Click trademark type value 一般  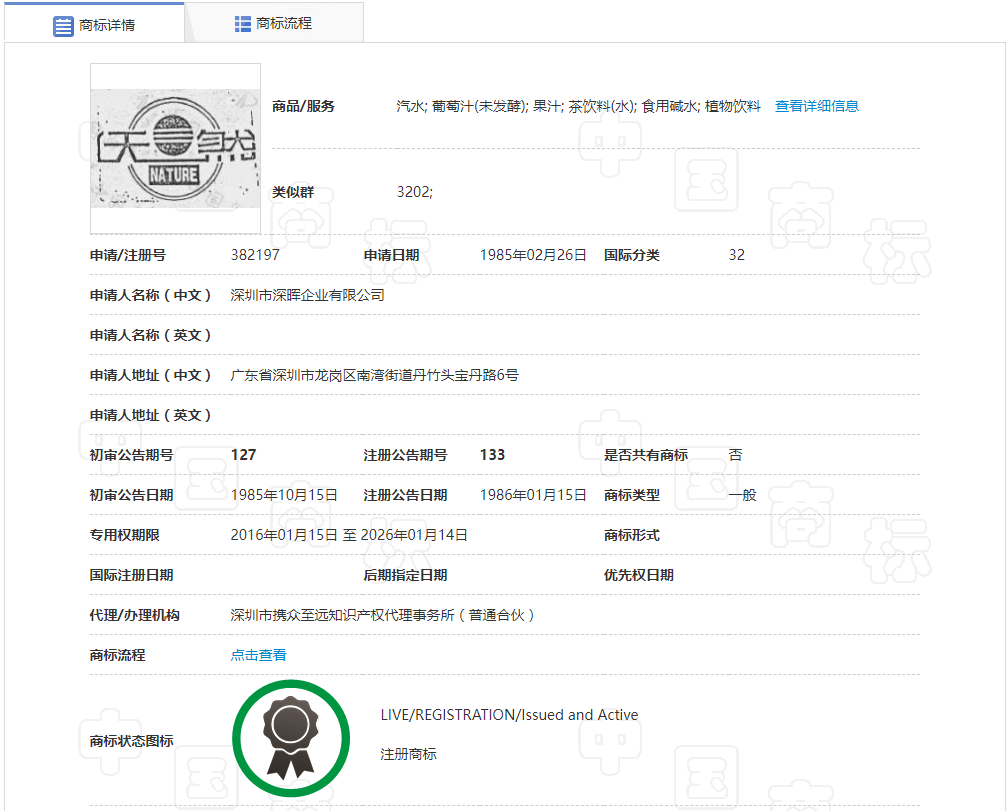[742, 495]
